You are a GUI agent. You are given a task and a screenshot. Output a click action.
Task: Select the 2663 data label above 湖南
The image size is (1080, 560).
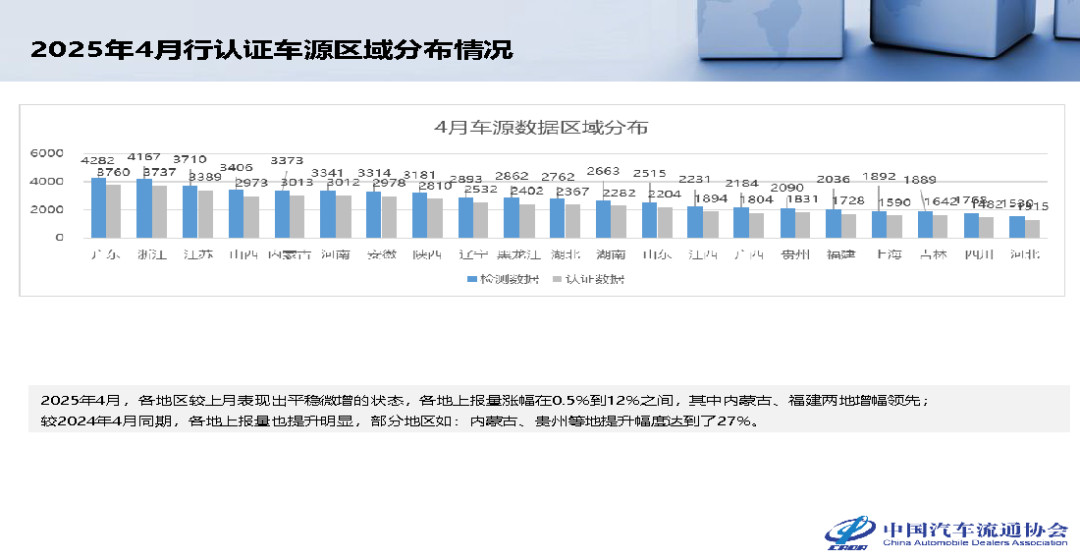603,171
